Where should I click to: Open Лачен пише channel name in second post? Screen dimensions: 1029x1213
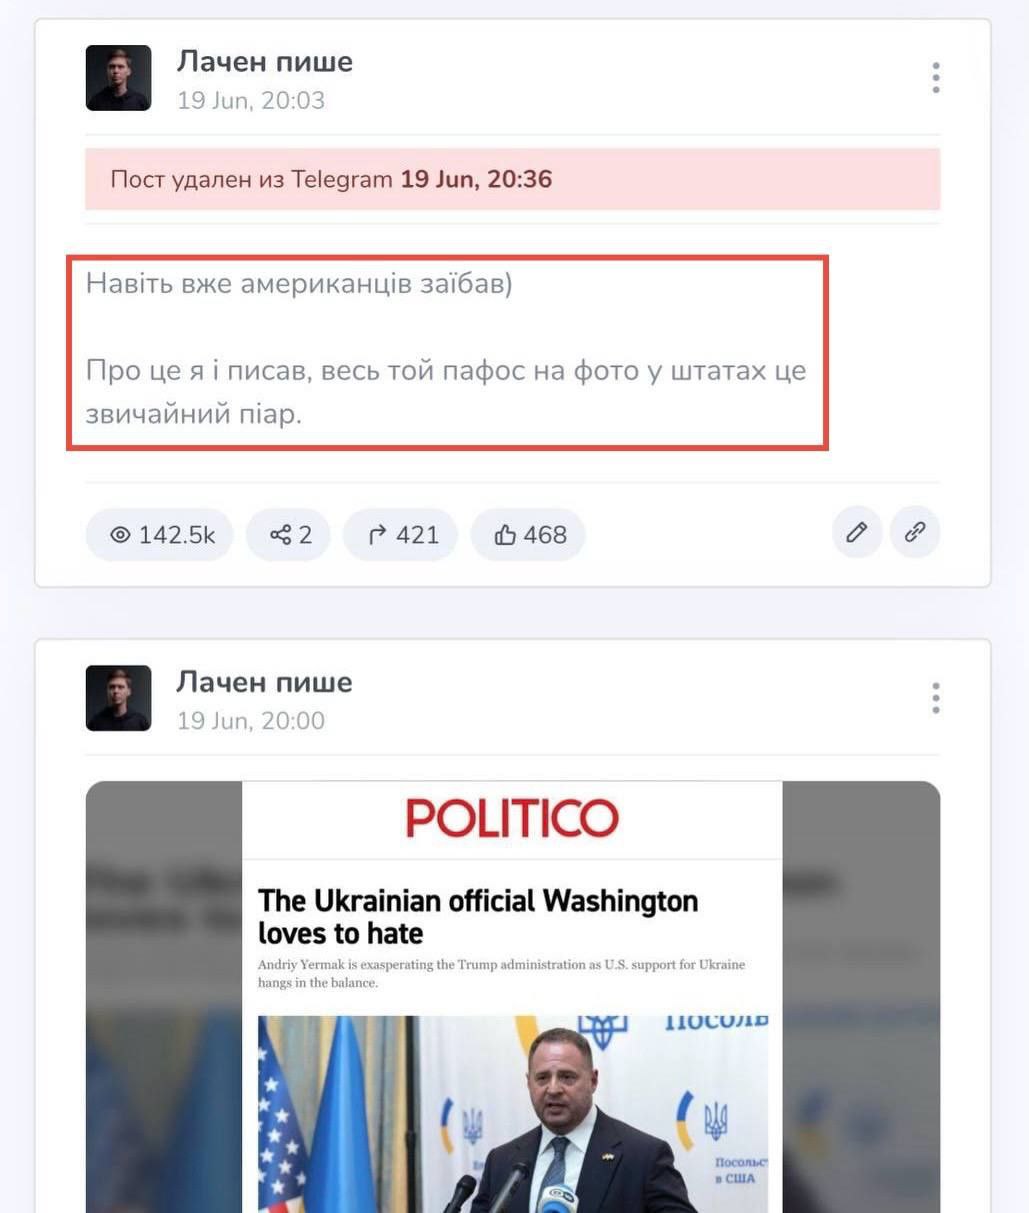(x=265, y=682)
